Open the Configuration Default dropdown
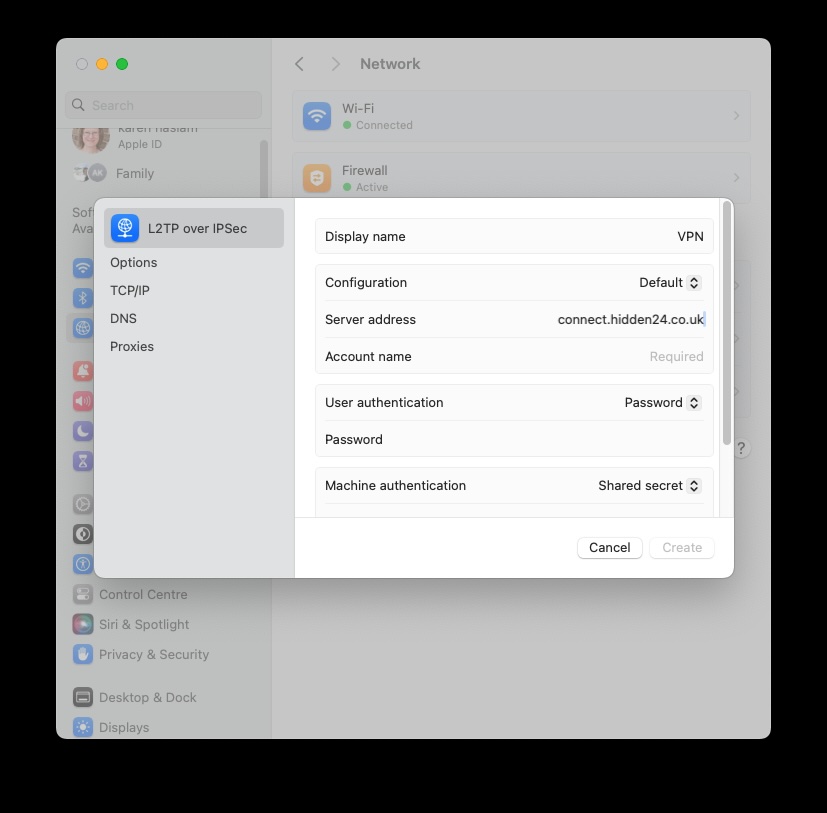 pos(670,282)
